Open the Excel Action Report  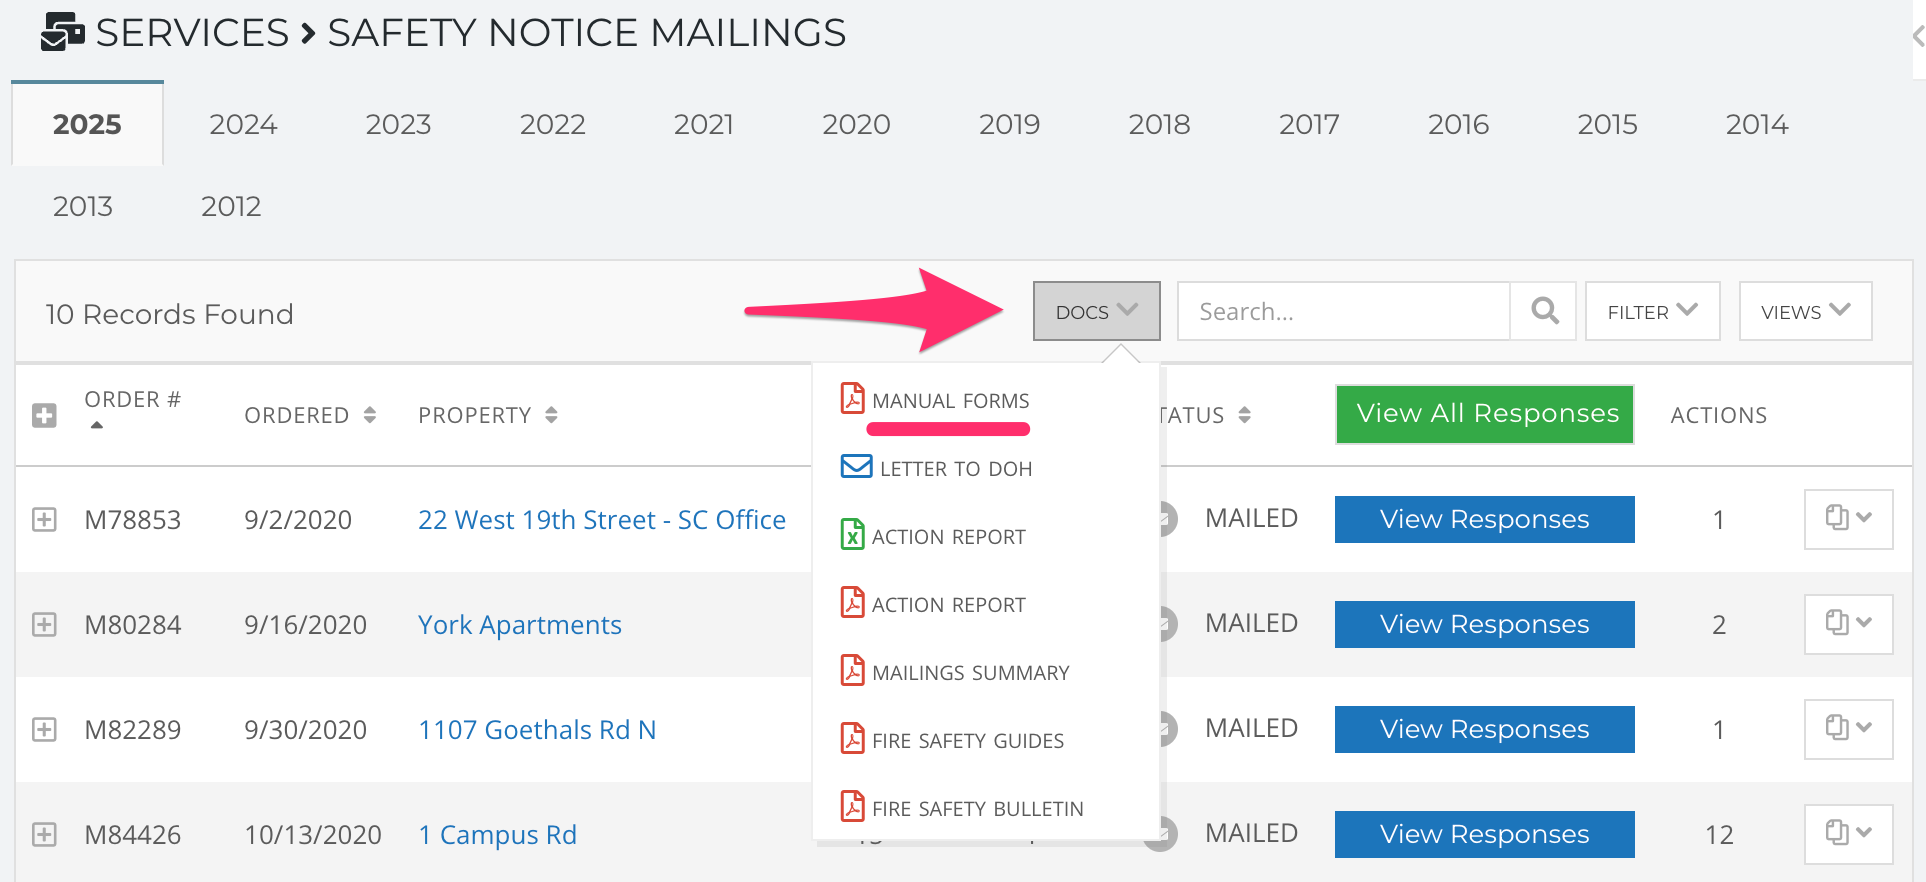point(933,536)
